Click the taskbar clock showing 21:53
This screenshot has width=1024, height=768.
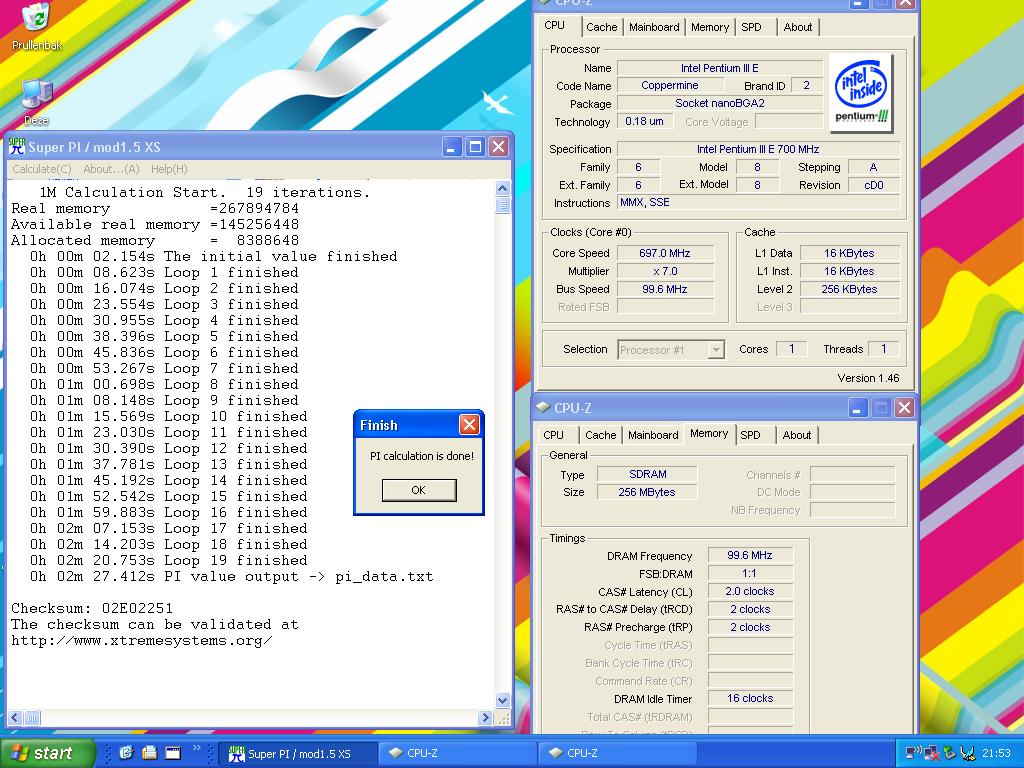[996, 754]
